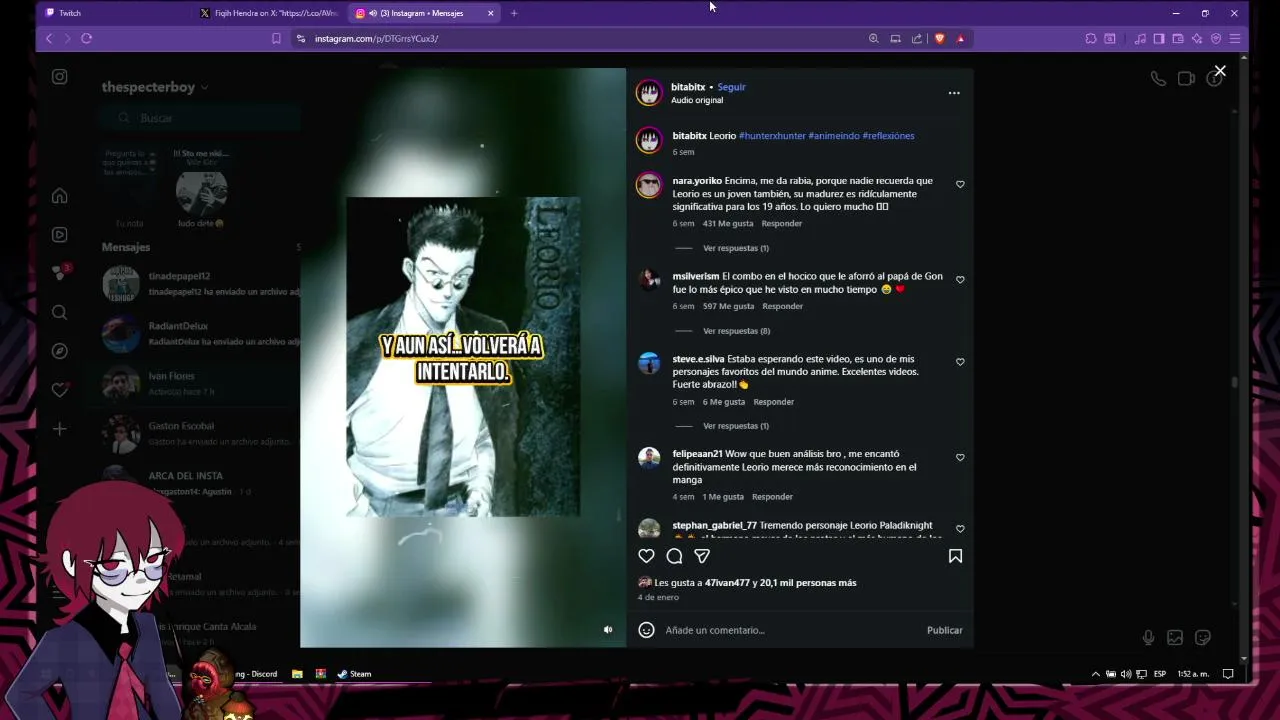The height and width of the screenshot is (720, 1280).
Task: Reply to felipeaan21's comment
Action: coord(772,497)
